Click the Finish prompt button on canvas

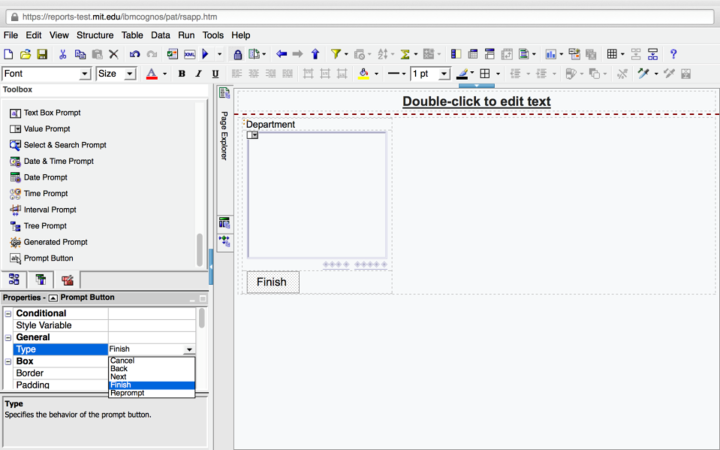tap(272, 282)
